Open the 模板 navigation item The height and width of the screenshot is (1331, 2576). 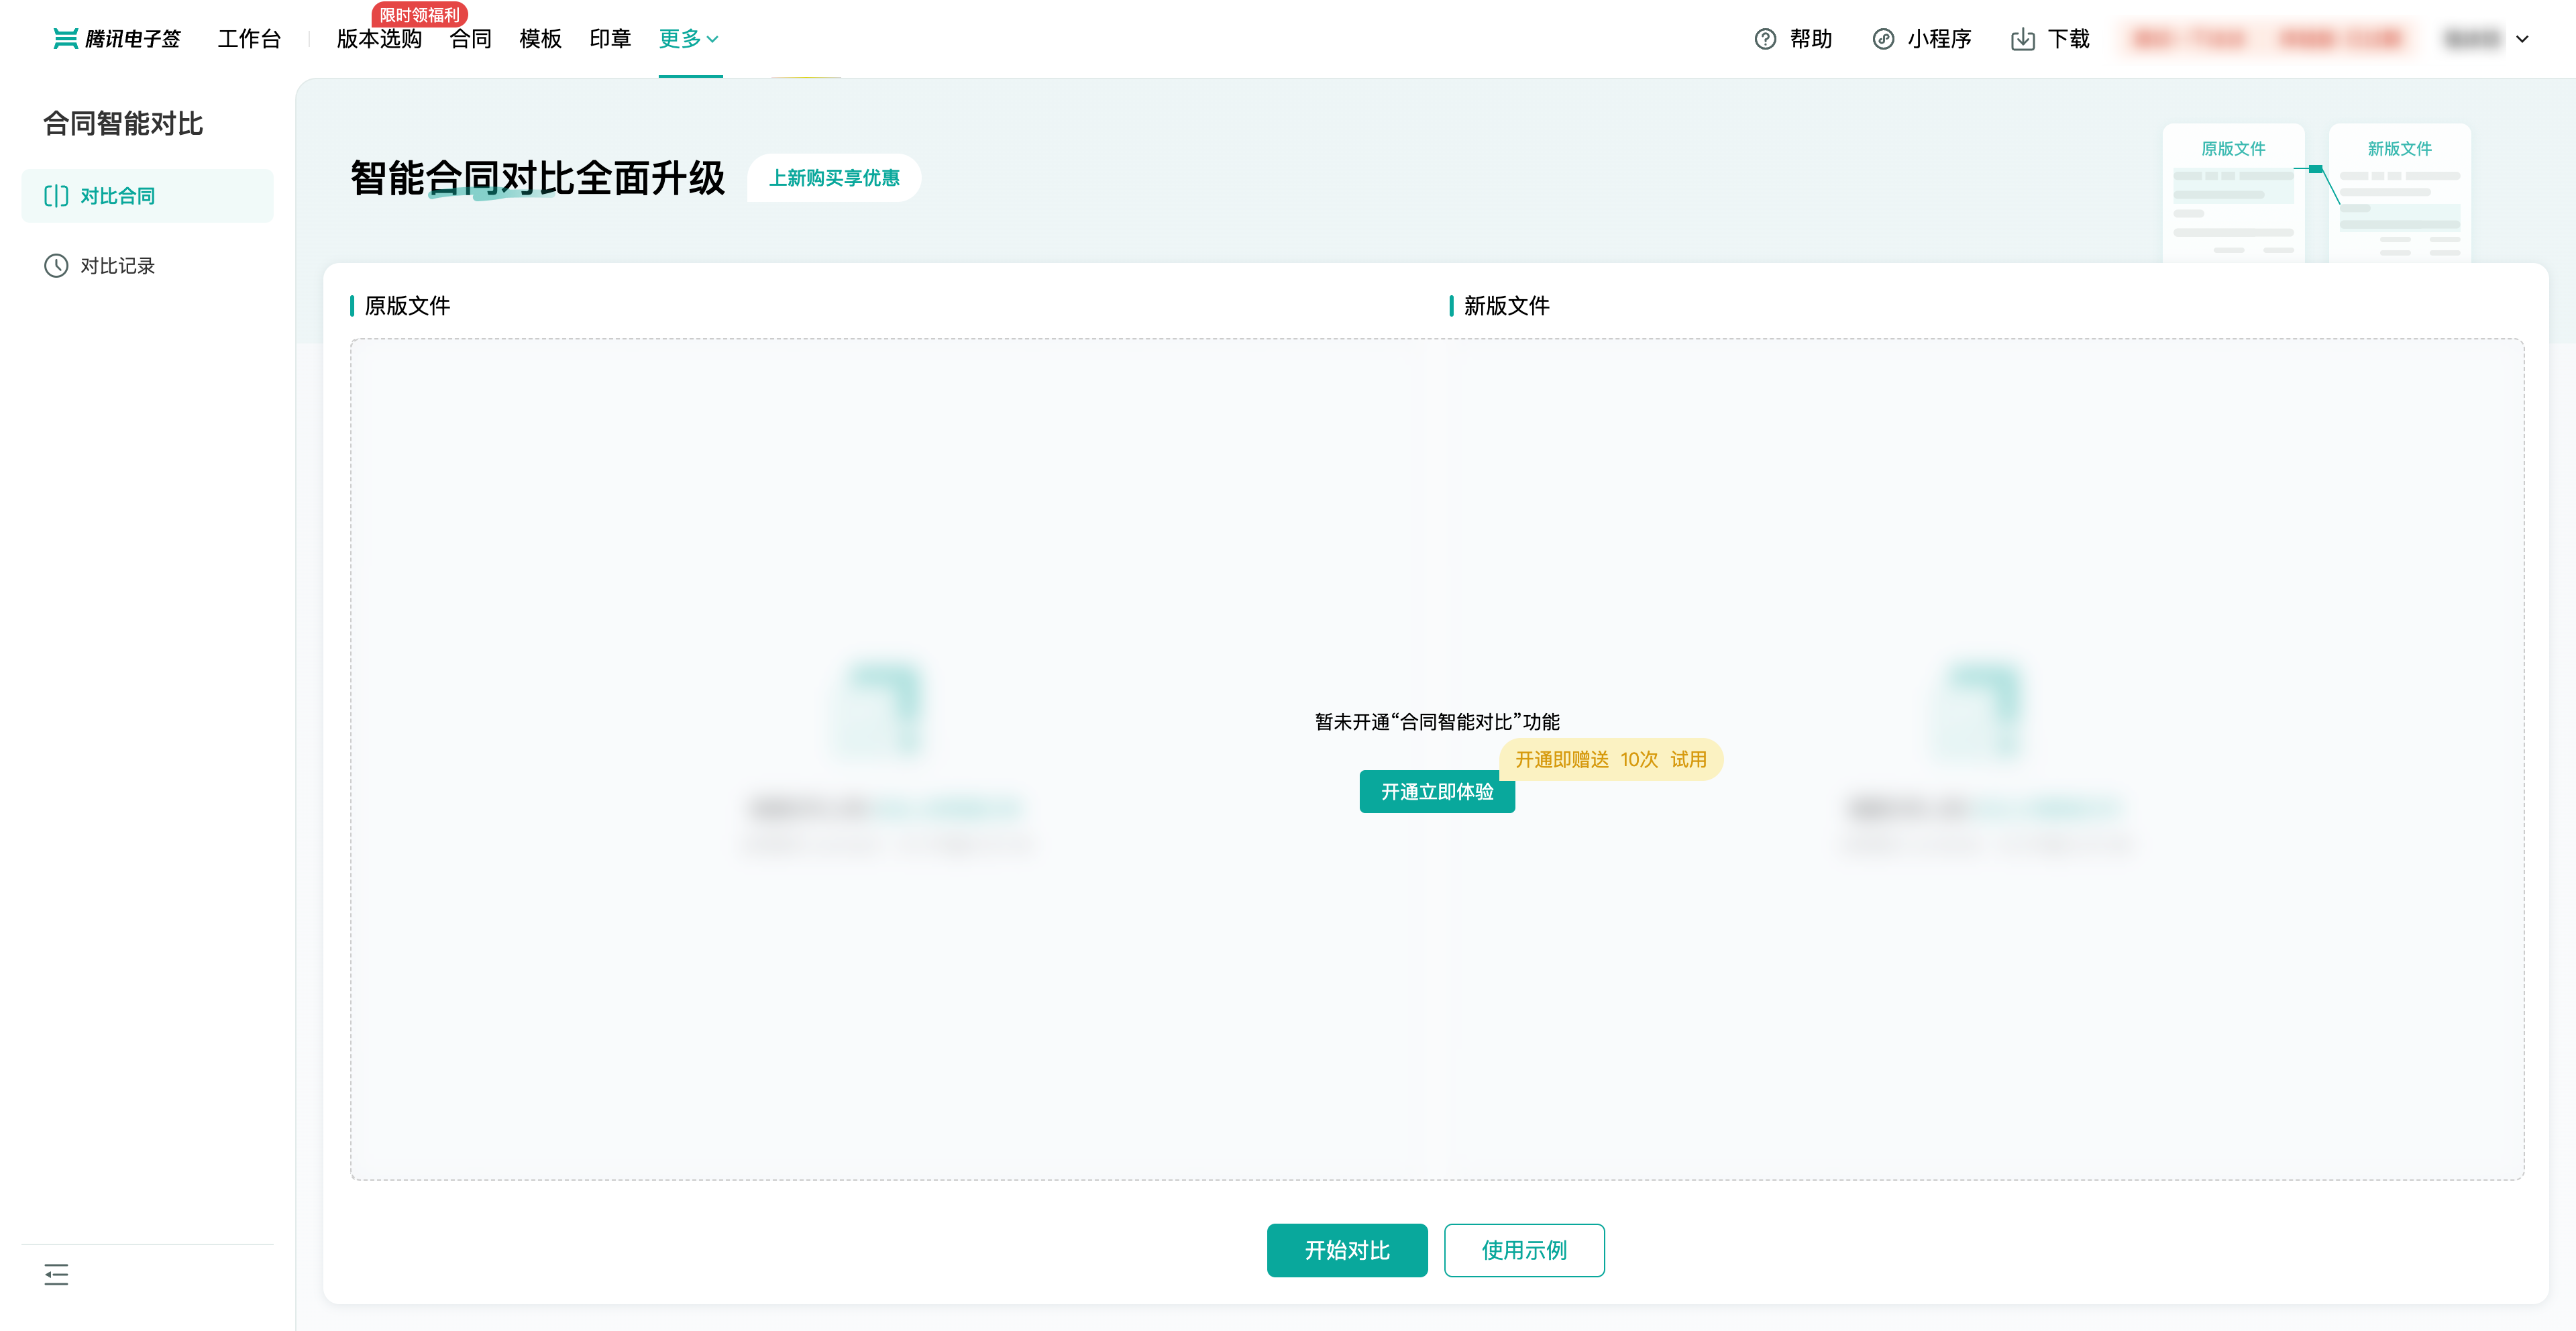[540, 39]
